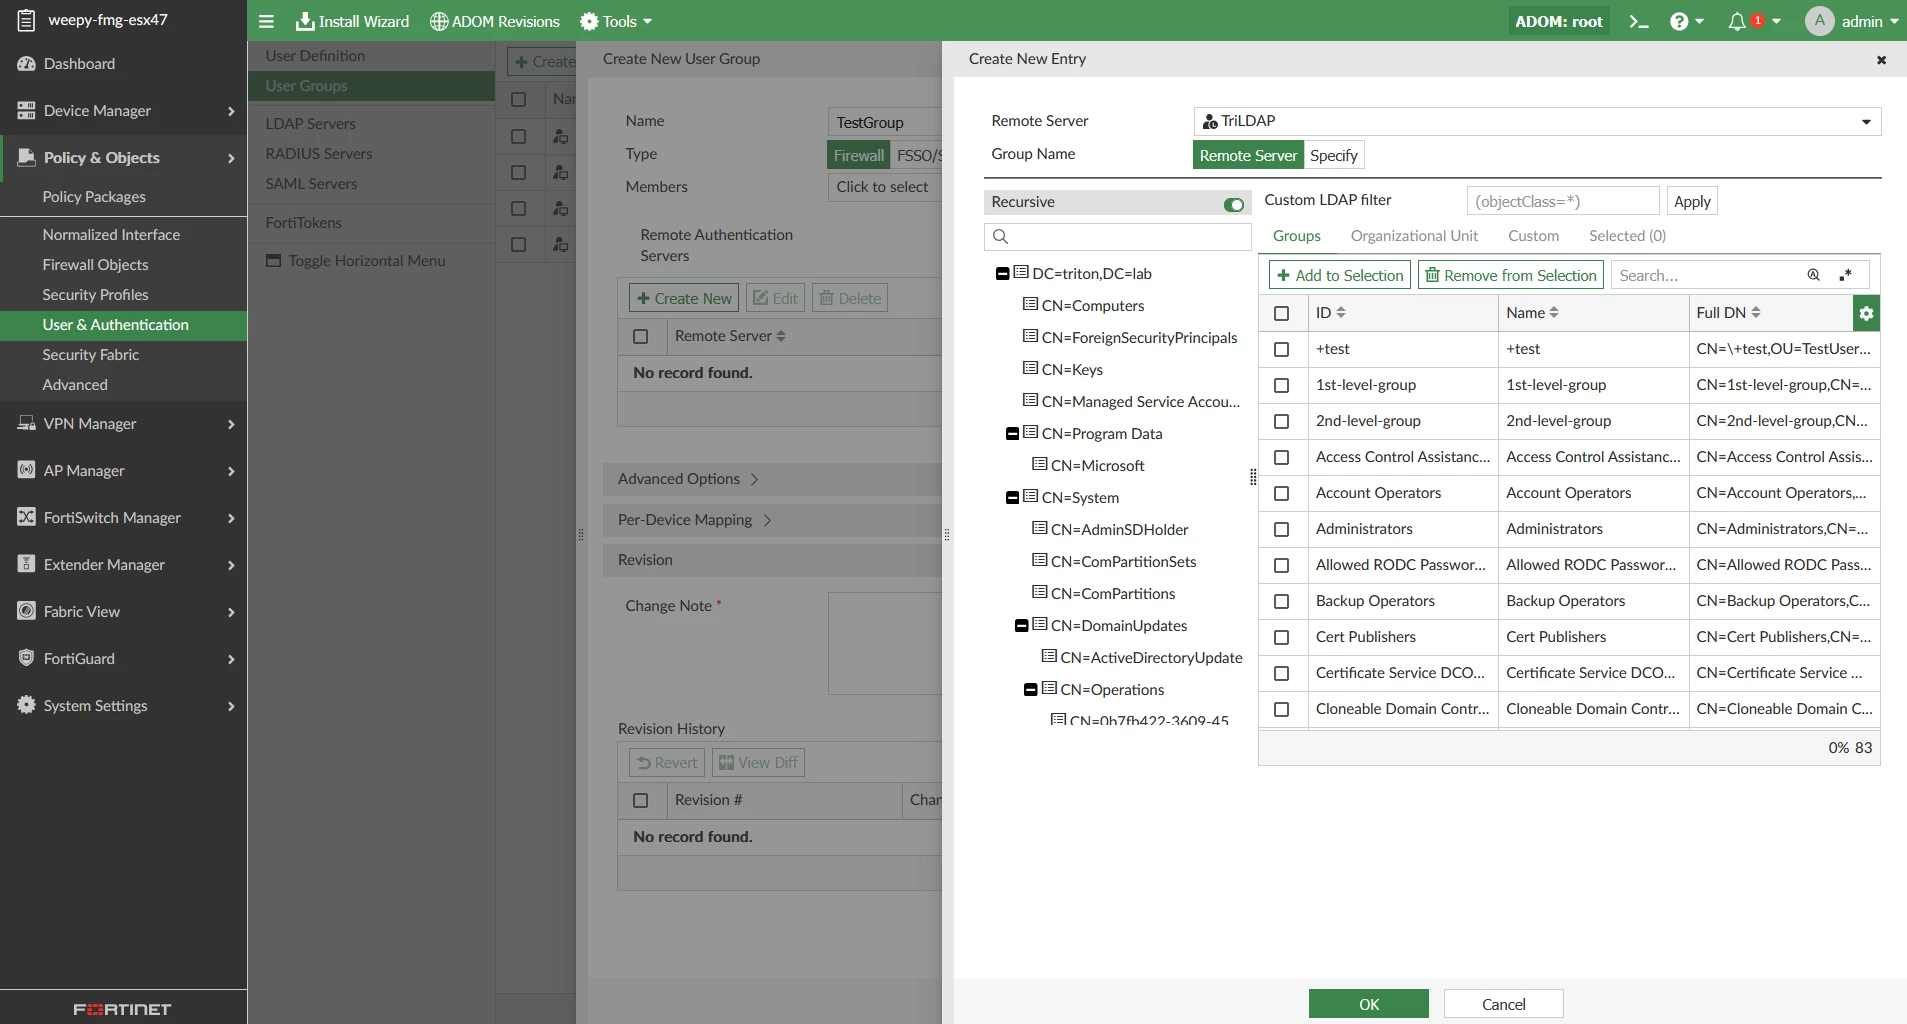Collapse the CN=DomainUpdates tree node
The width and height of the screenshot is (1907, 1024).
point(1021,626)
